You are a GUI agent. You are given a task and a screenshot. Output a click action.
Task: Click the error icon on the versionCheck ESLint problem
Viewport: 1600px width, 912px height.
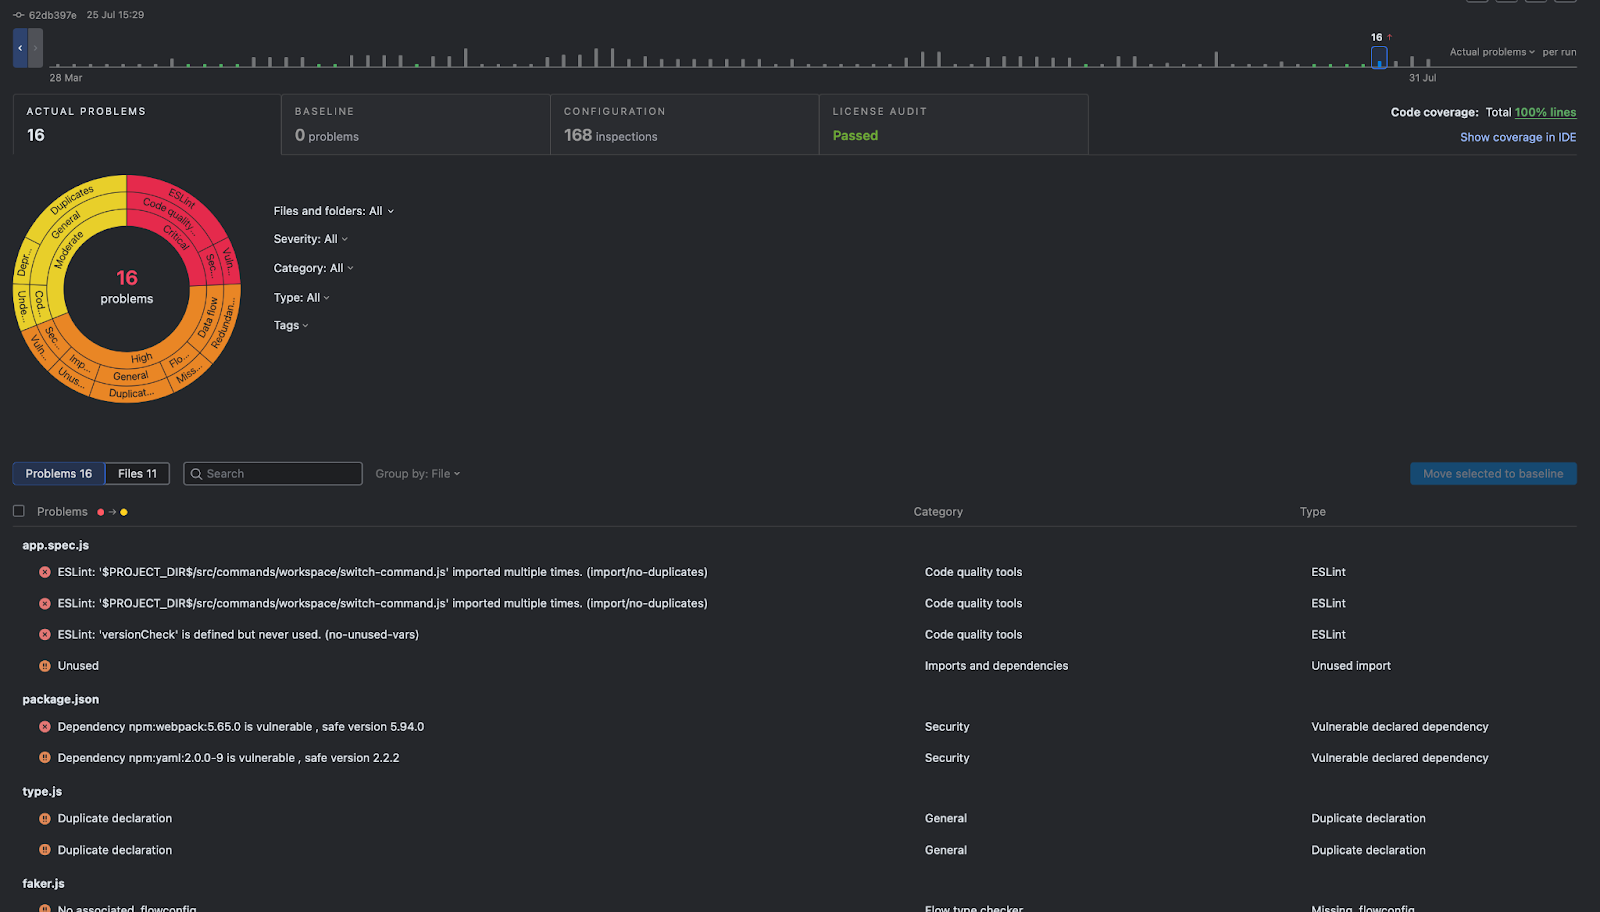pos(45,635)
